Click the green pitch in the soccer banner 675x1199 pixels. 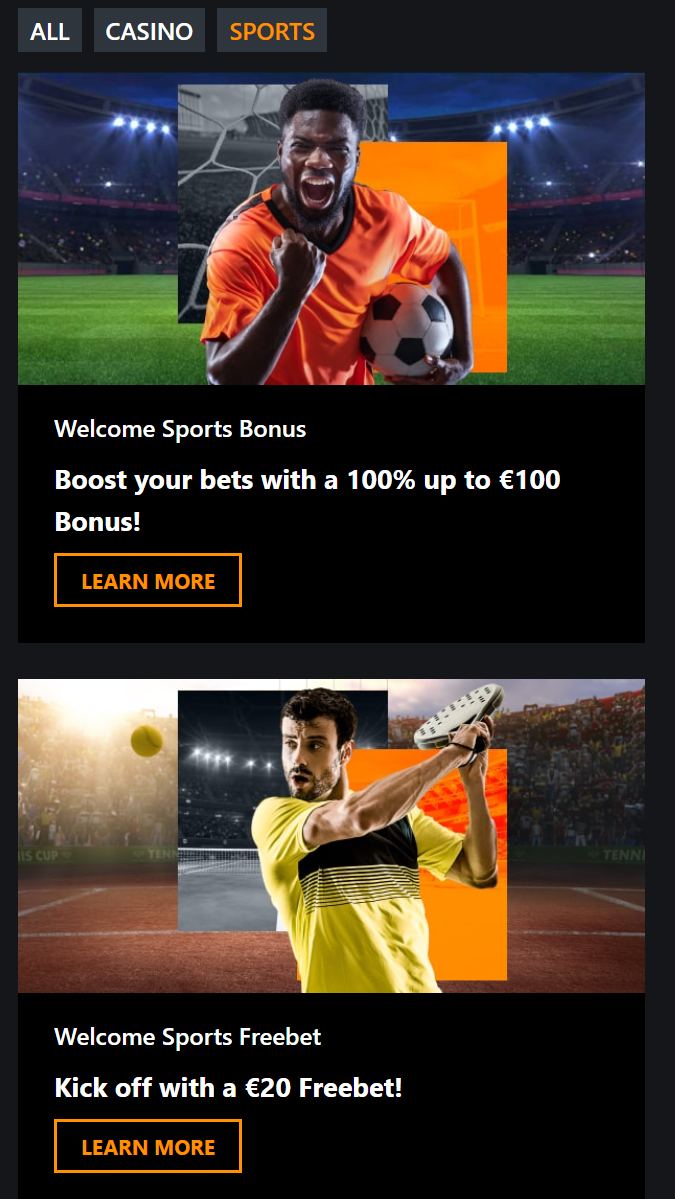click(x=99, y=329)
